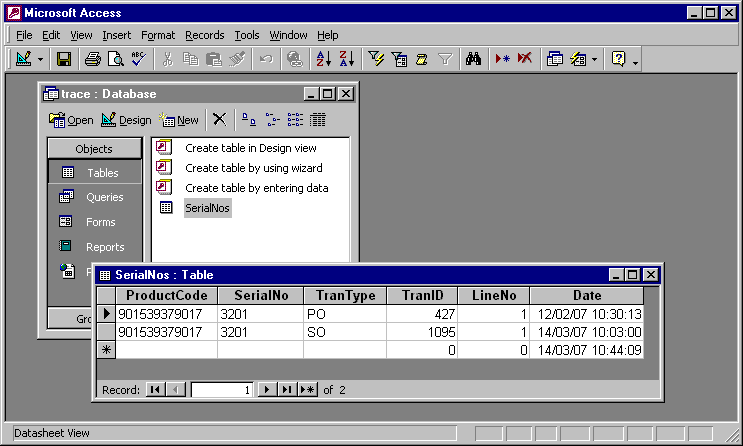Image resolution: width=743 pixels, height=446 pixels.
Task: Click Design in the database window
Action: click(126, 120)
